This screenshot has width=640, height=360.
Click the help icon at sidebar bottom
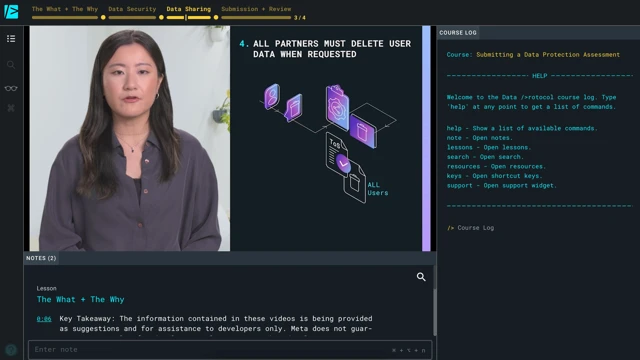(11, 349)
